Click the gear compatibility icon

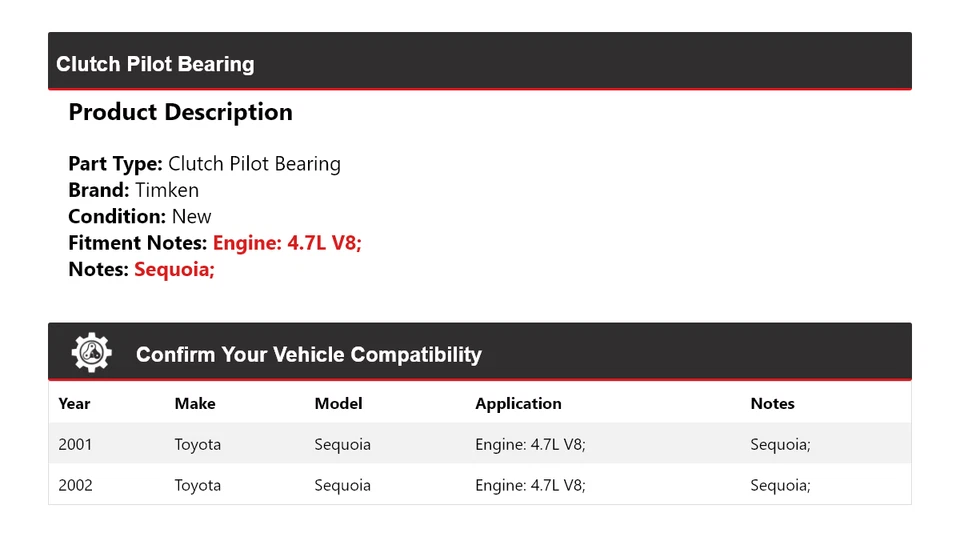tap(91, 353)
